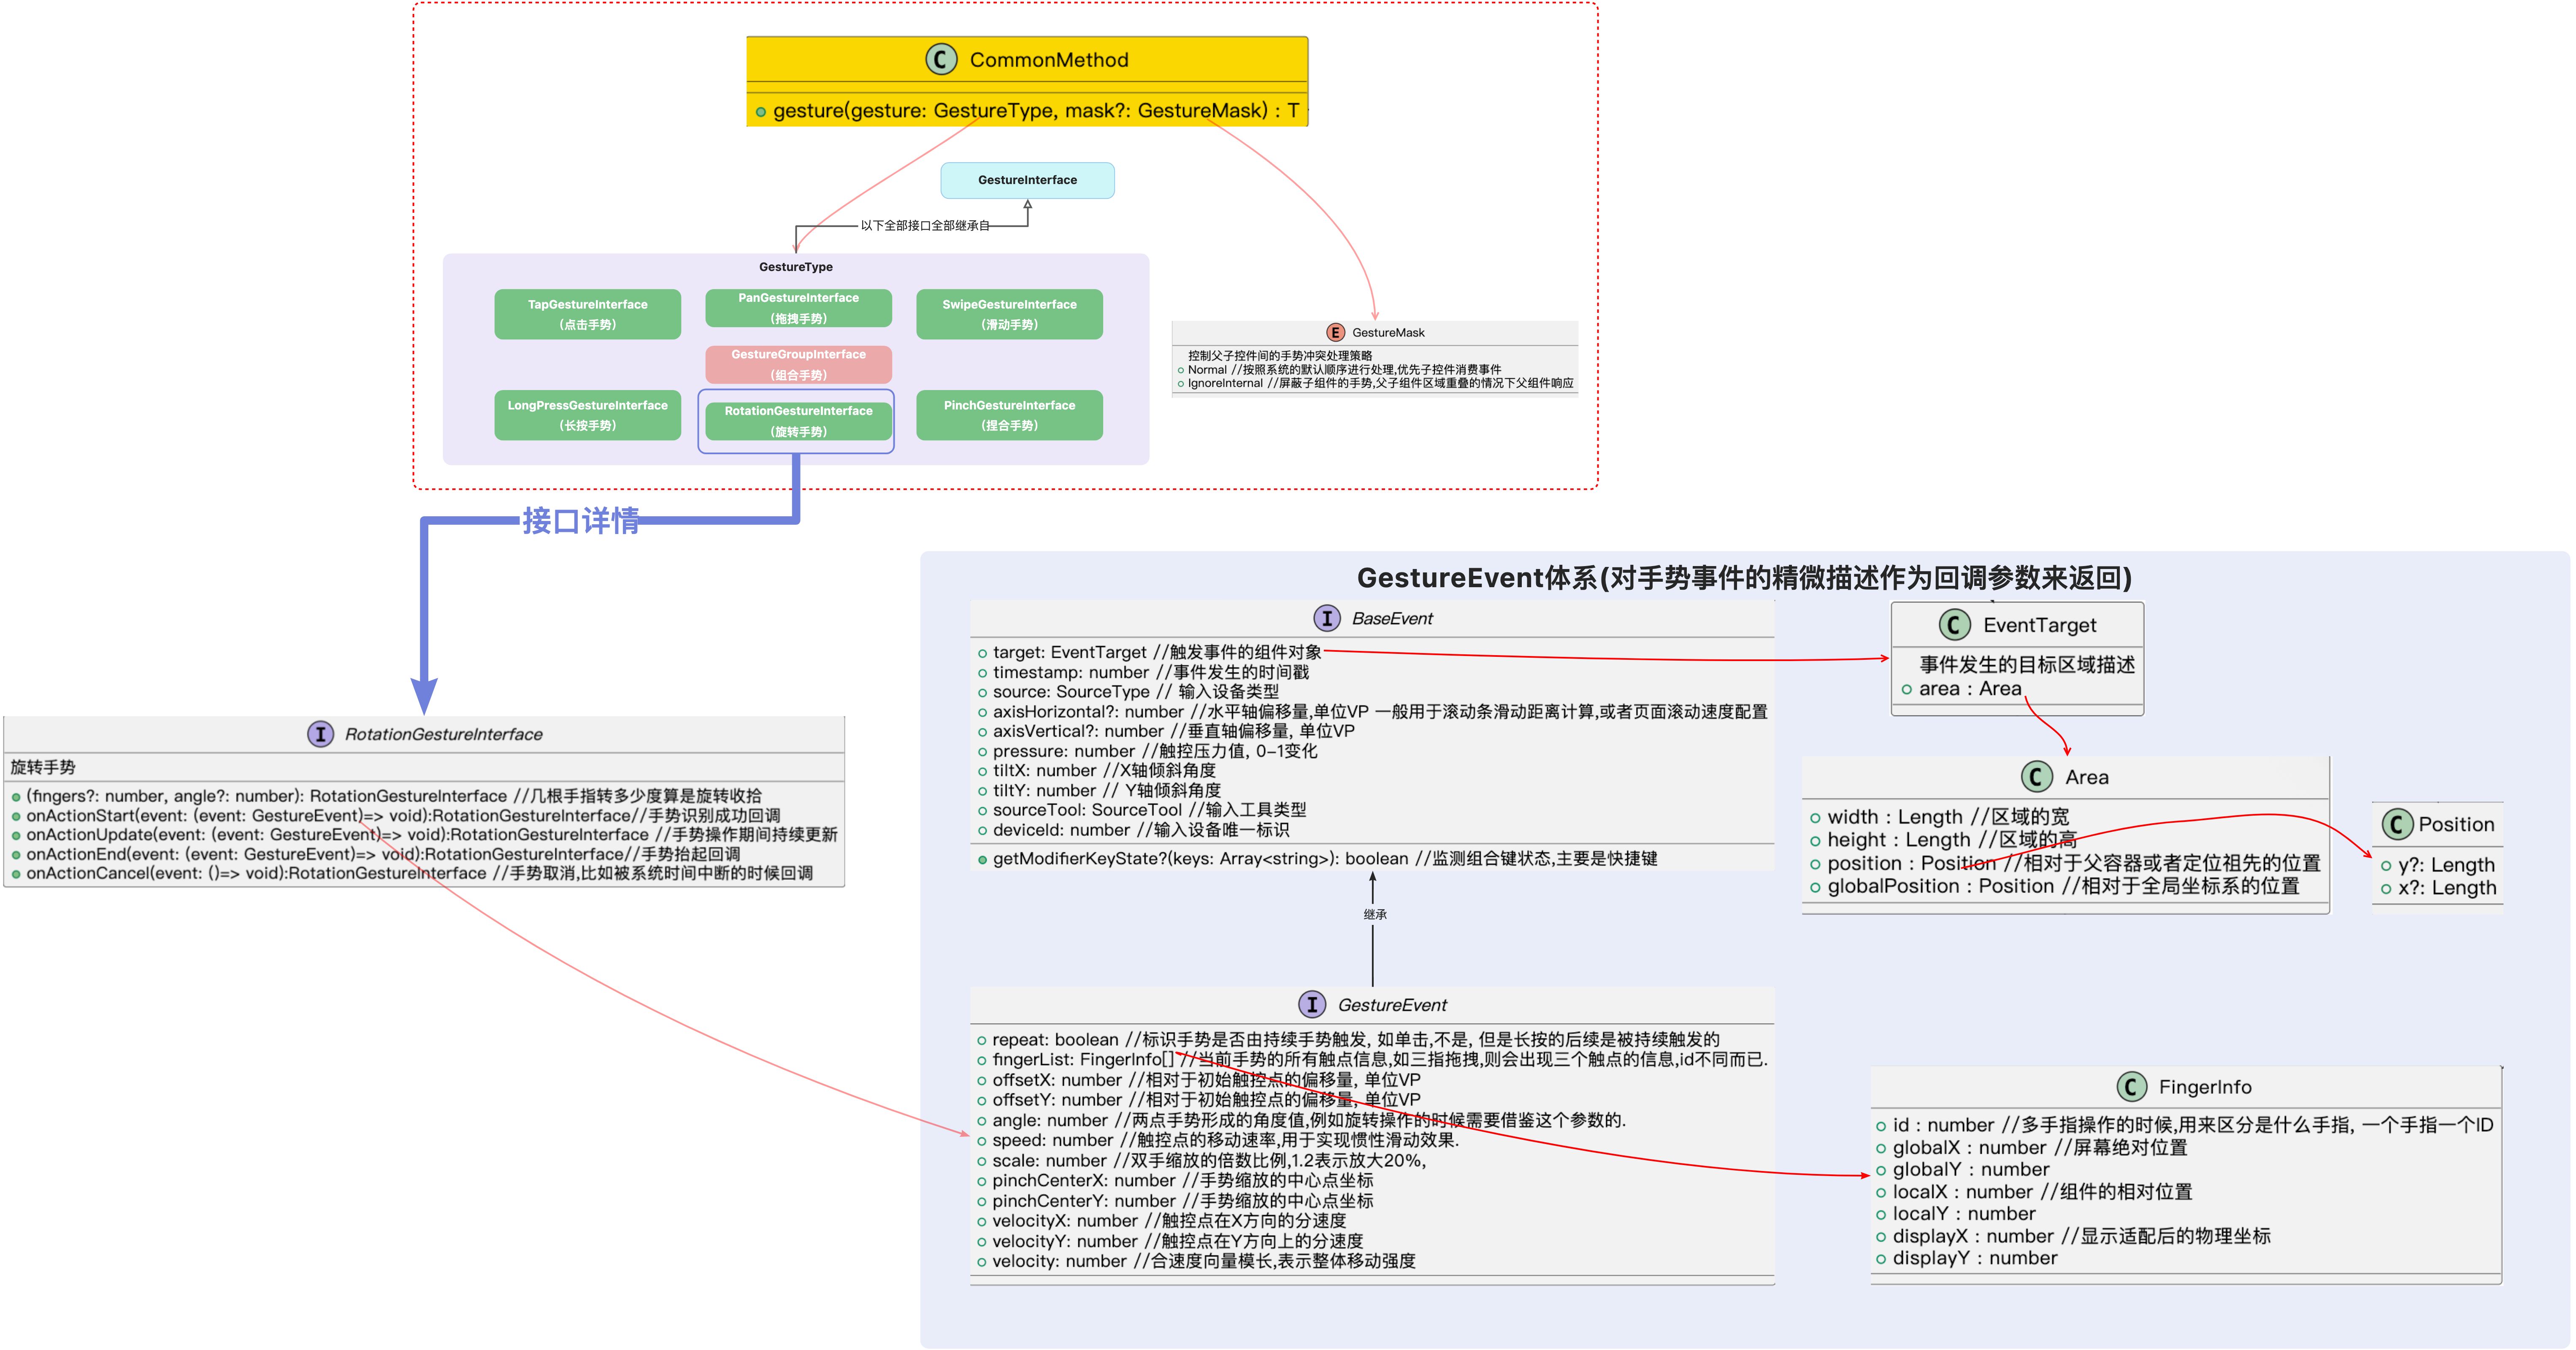Select the TapGestureInterface node
The height and width of the screenshot is (1350, 2576).
pos(587,314)
